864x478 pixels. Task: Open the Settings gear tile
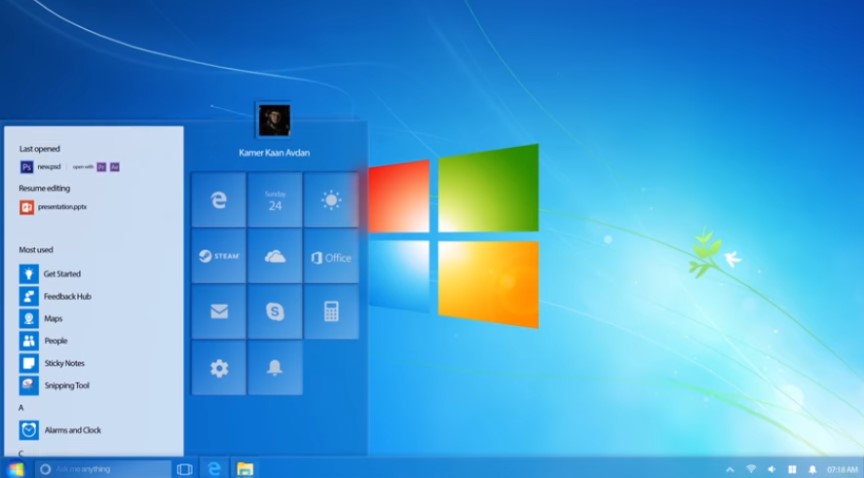(218, 368)
